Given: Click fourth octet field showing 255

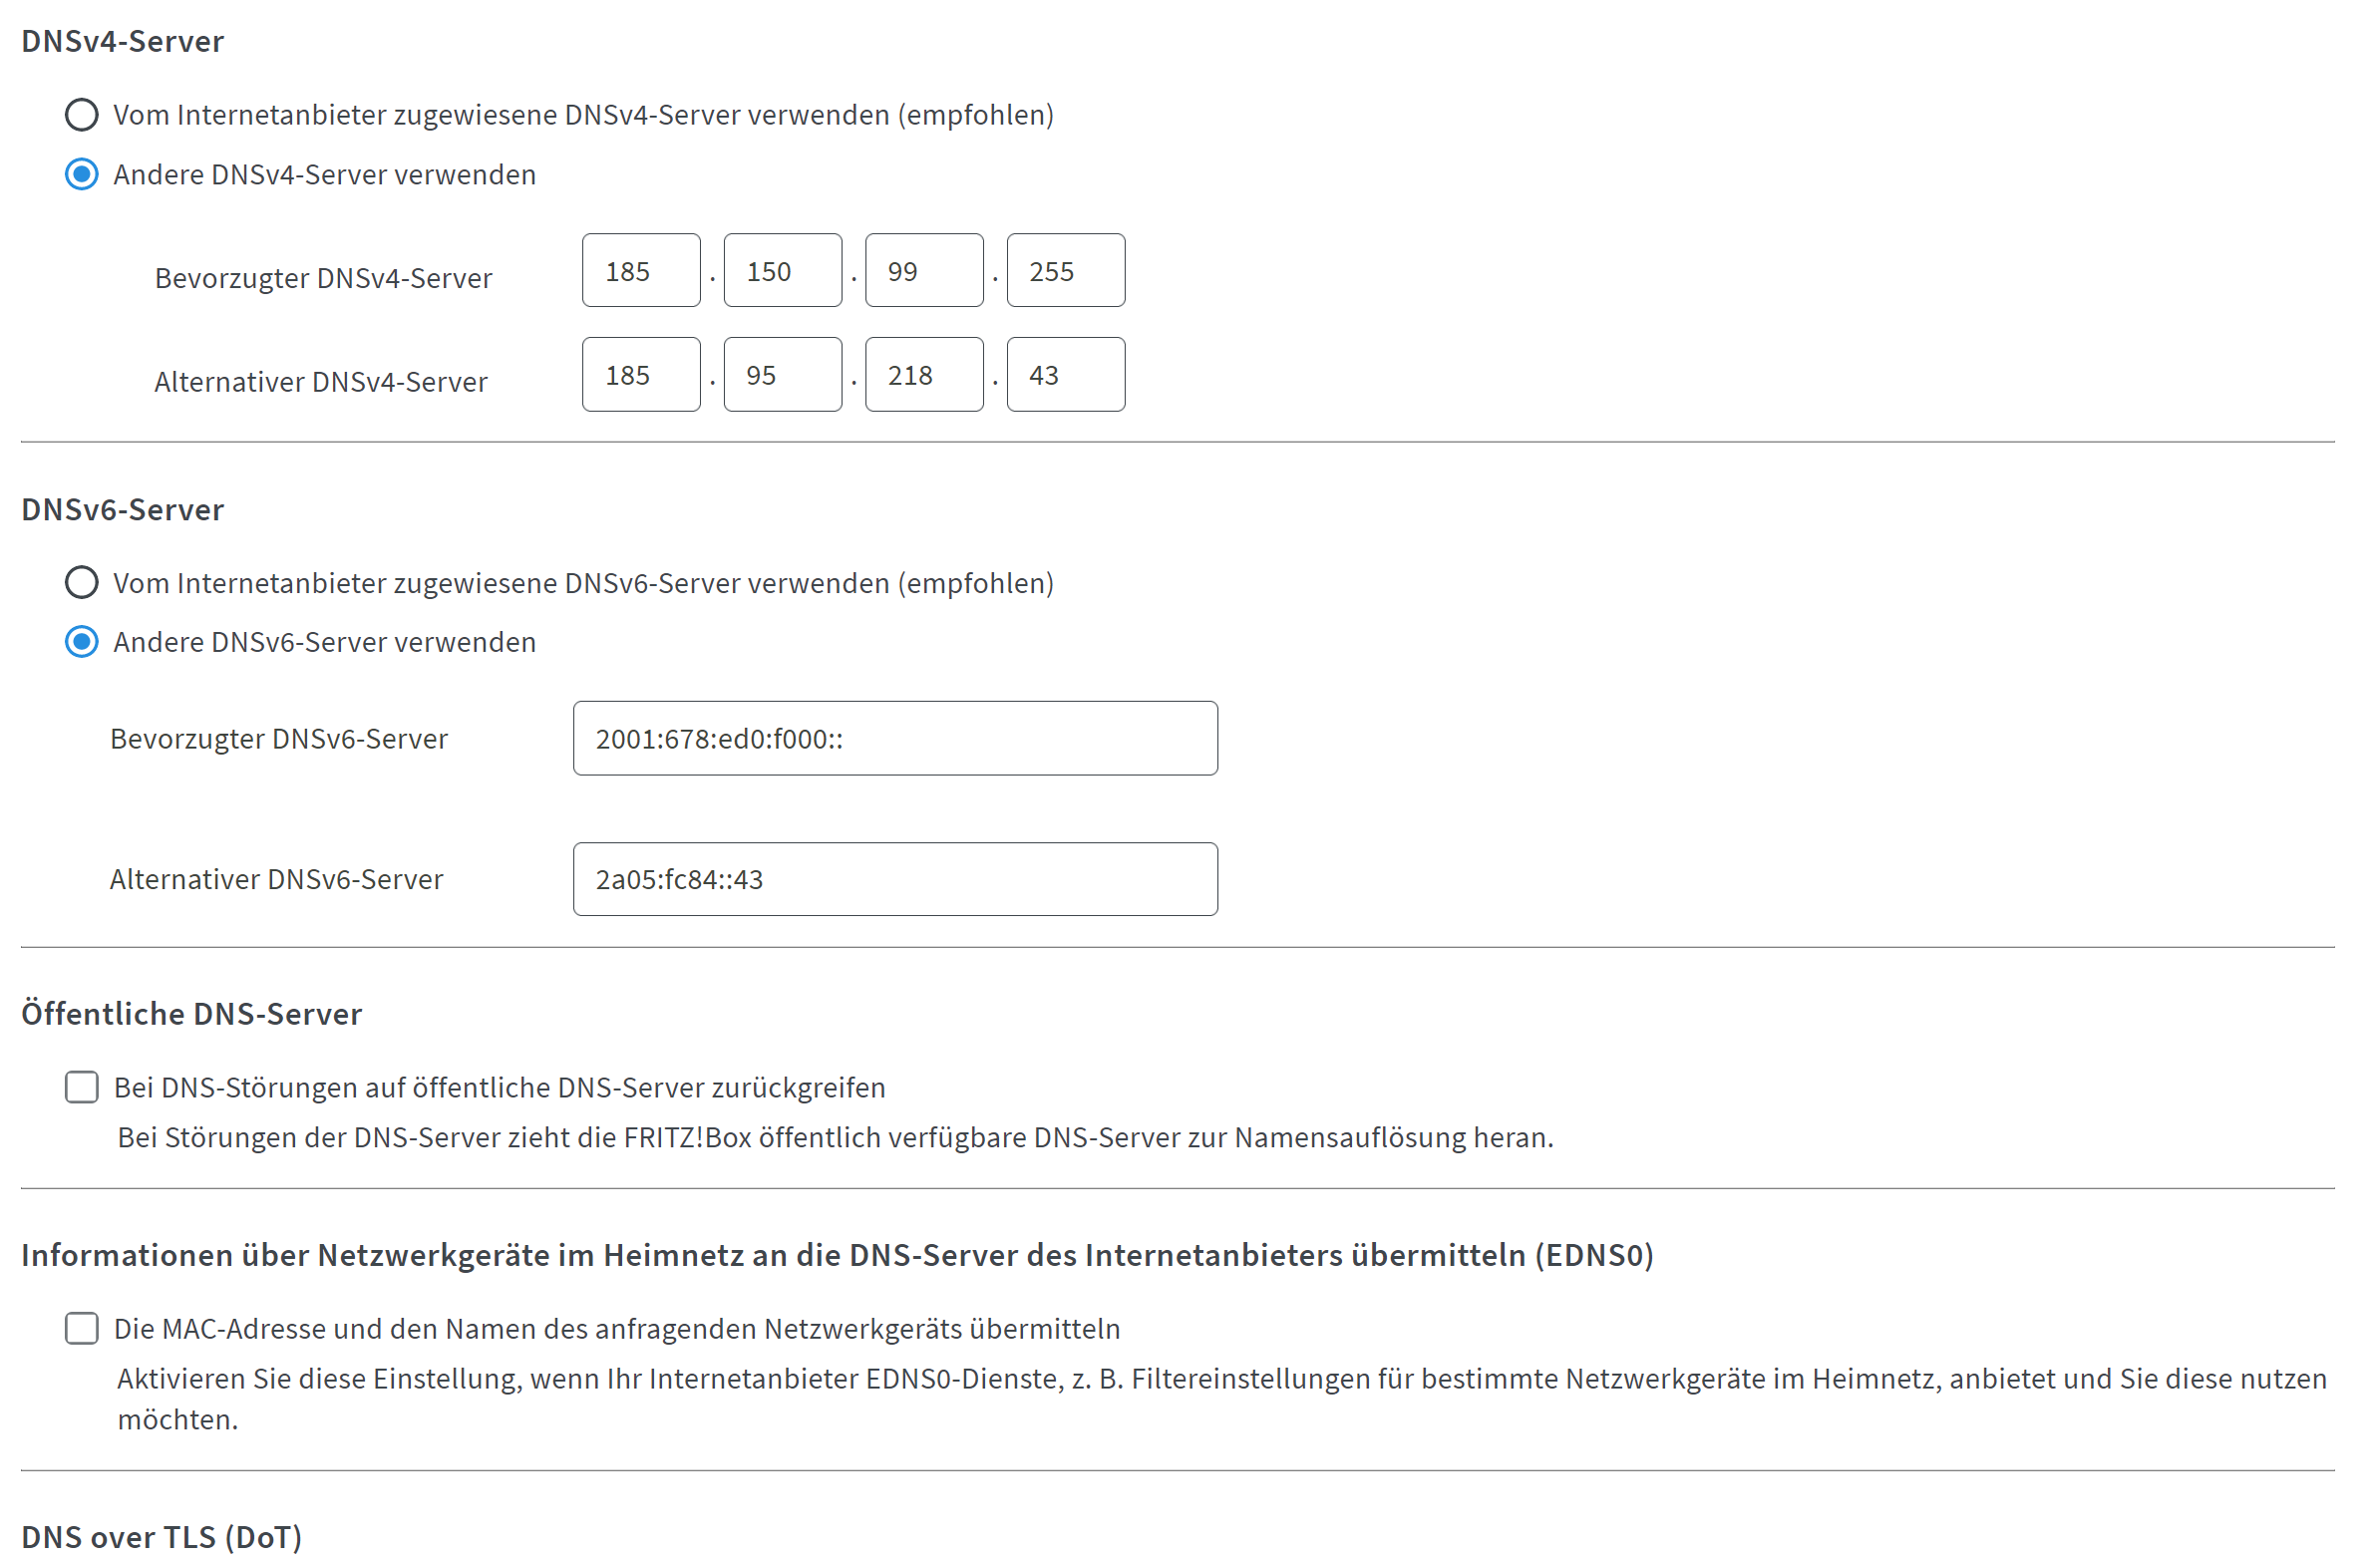Looking at the screenshot, I should pos(1067,271).
